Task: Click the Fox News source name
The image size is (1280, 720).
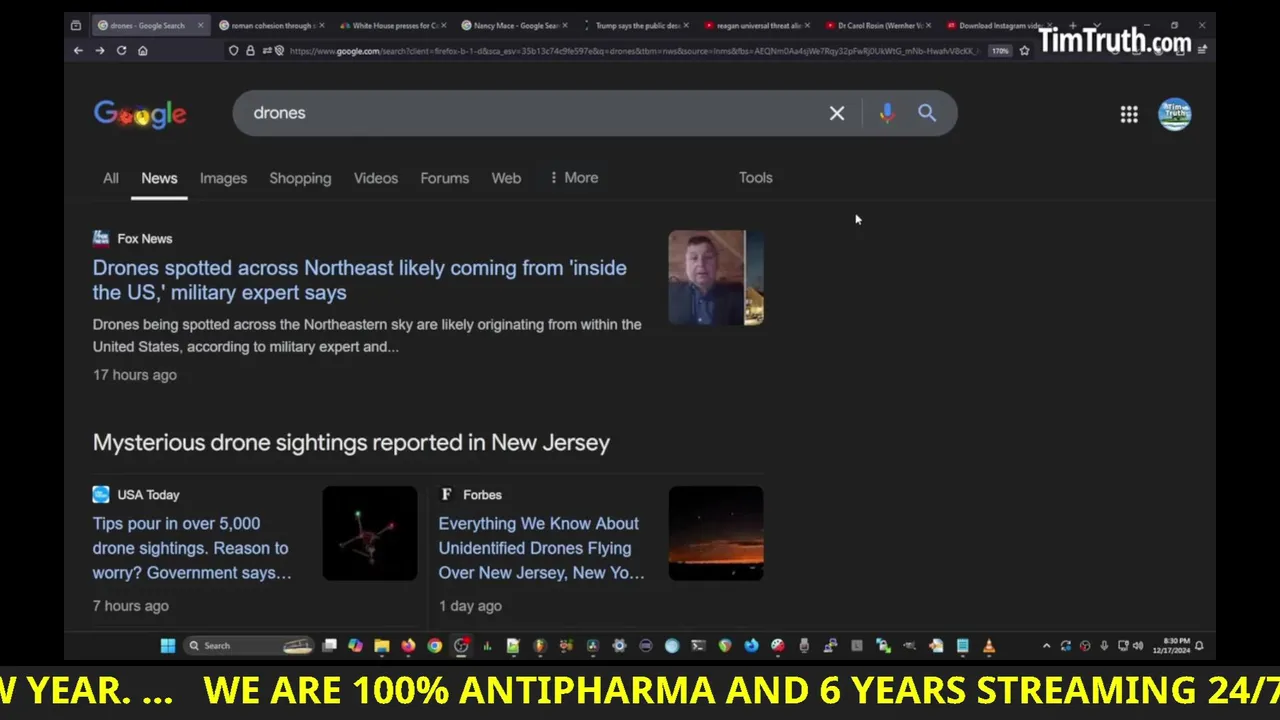Action: 145,238
